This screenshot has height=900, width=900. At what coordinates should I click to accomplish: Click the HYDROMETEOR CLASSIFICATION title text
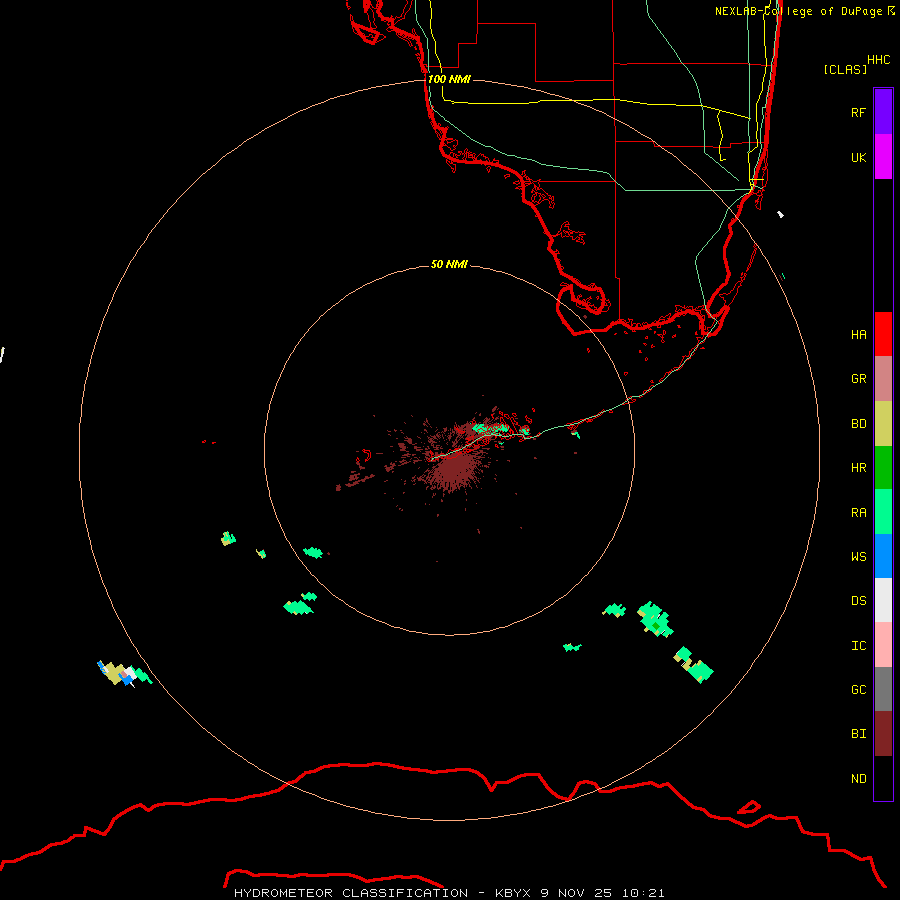(351, 893)
